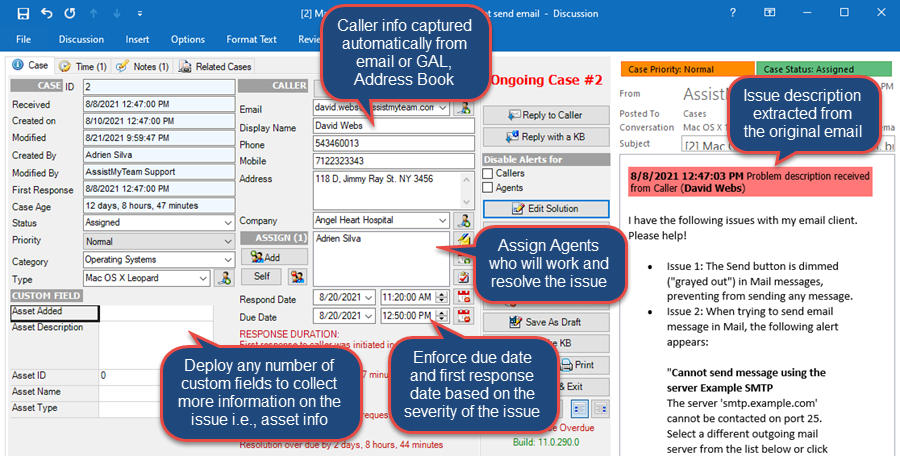Open the Related Cases tab
This screenshot has height=456, width=900.
click(x=216, y=66)
